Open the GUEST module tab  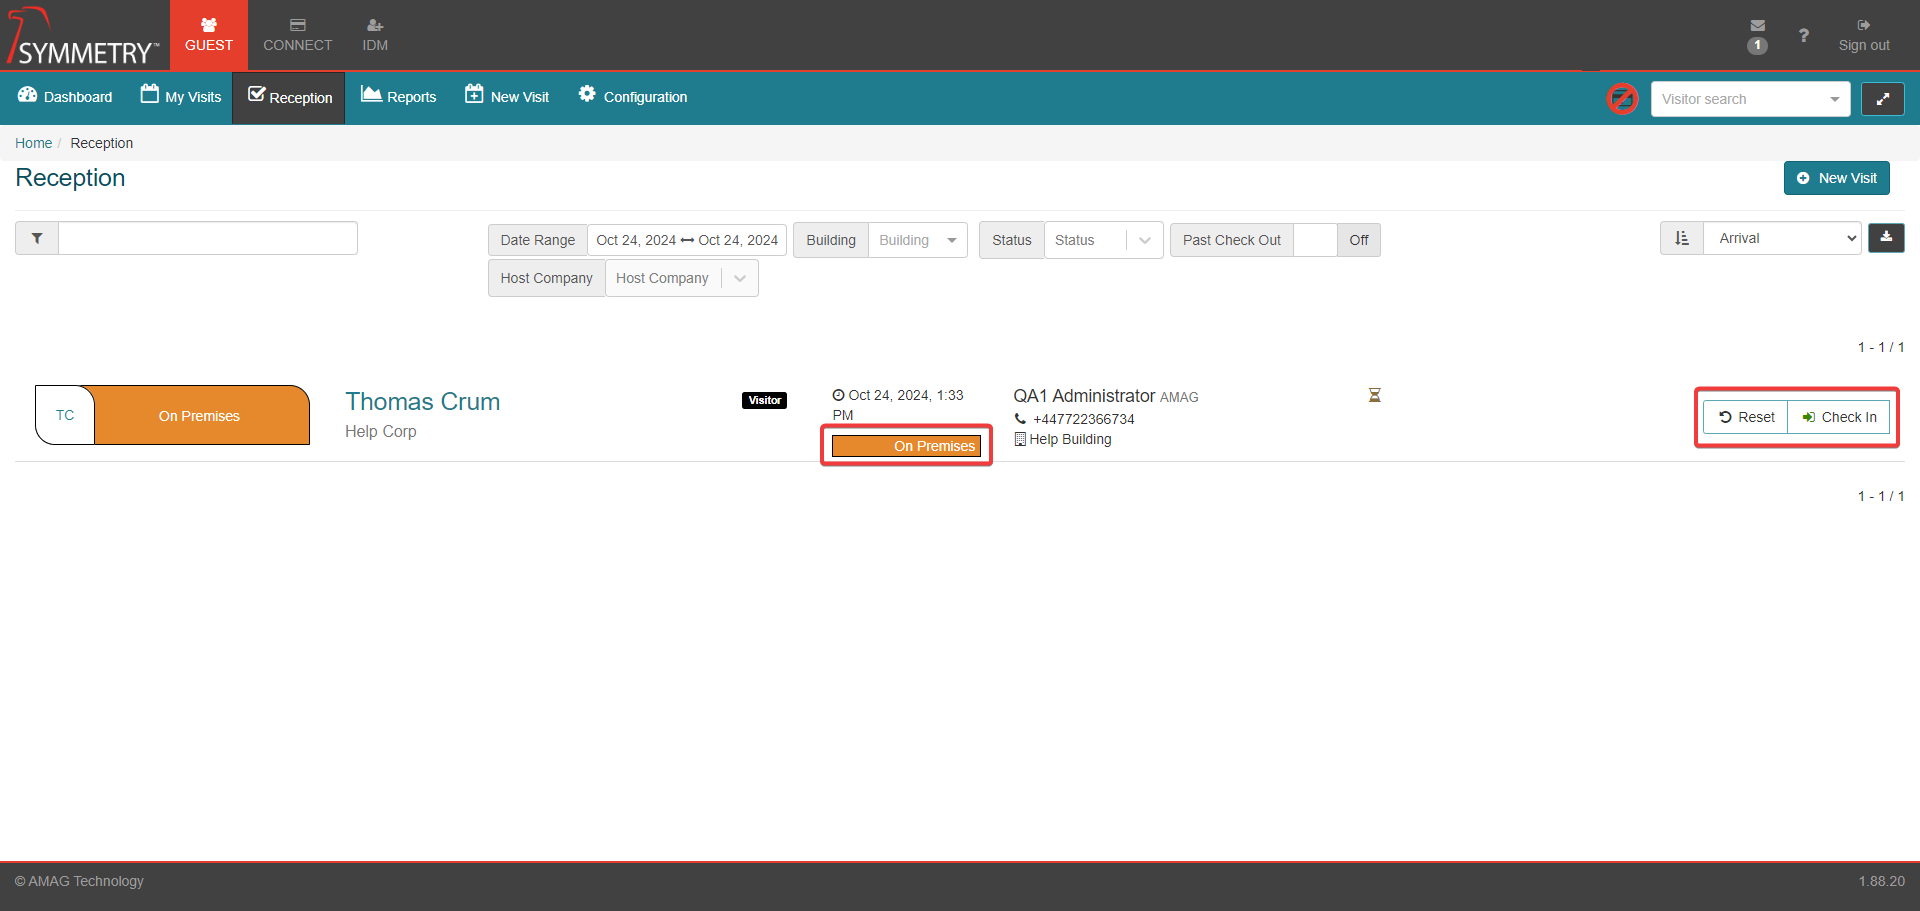pos(208,35)
